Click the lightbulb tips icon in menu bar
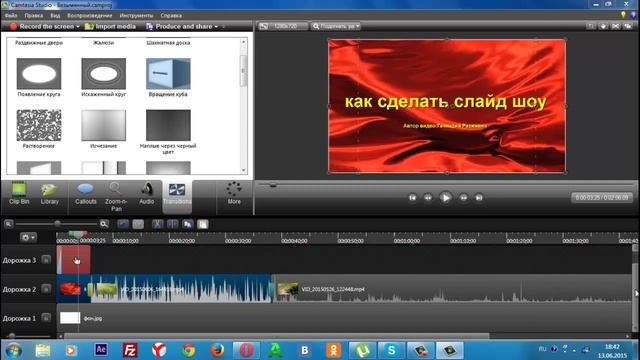640x360 pixels. pyautogui.click(x=623, y=15)
